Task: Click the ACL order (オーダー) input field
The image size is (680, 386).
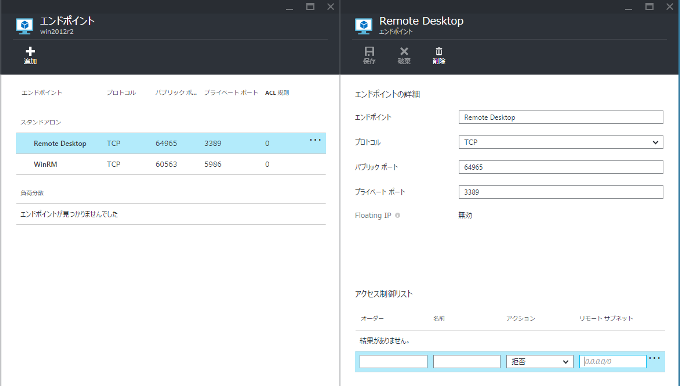Action: click(393, 362)
